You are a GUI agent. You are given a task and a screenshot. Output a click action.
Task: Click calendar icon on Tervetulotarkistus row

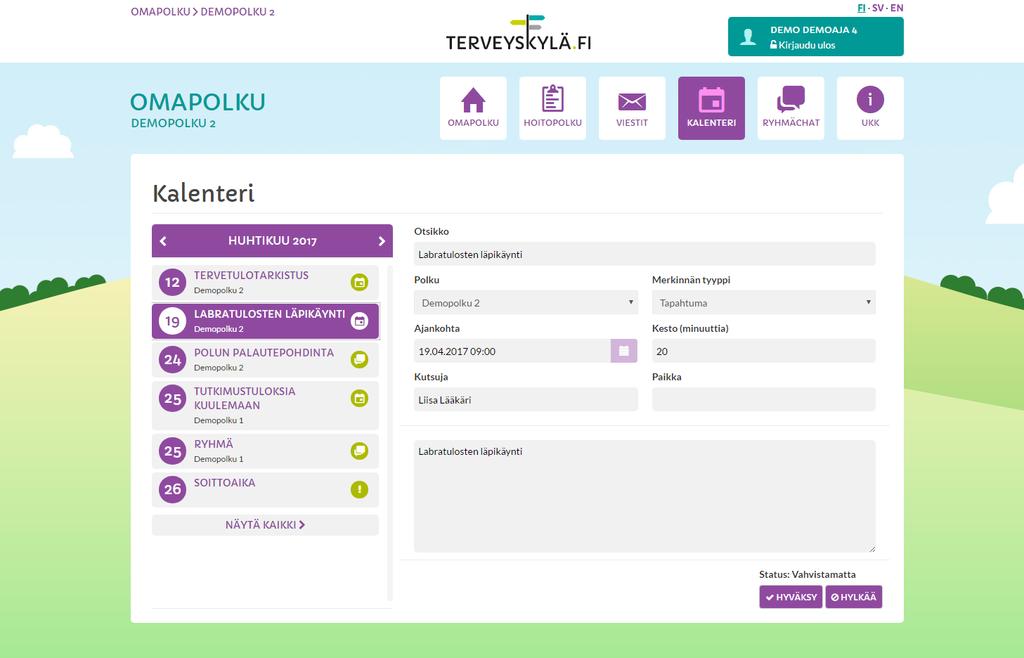click(x=359, y=282)
